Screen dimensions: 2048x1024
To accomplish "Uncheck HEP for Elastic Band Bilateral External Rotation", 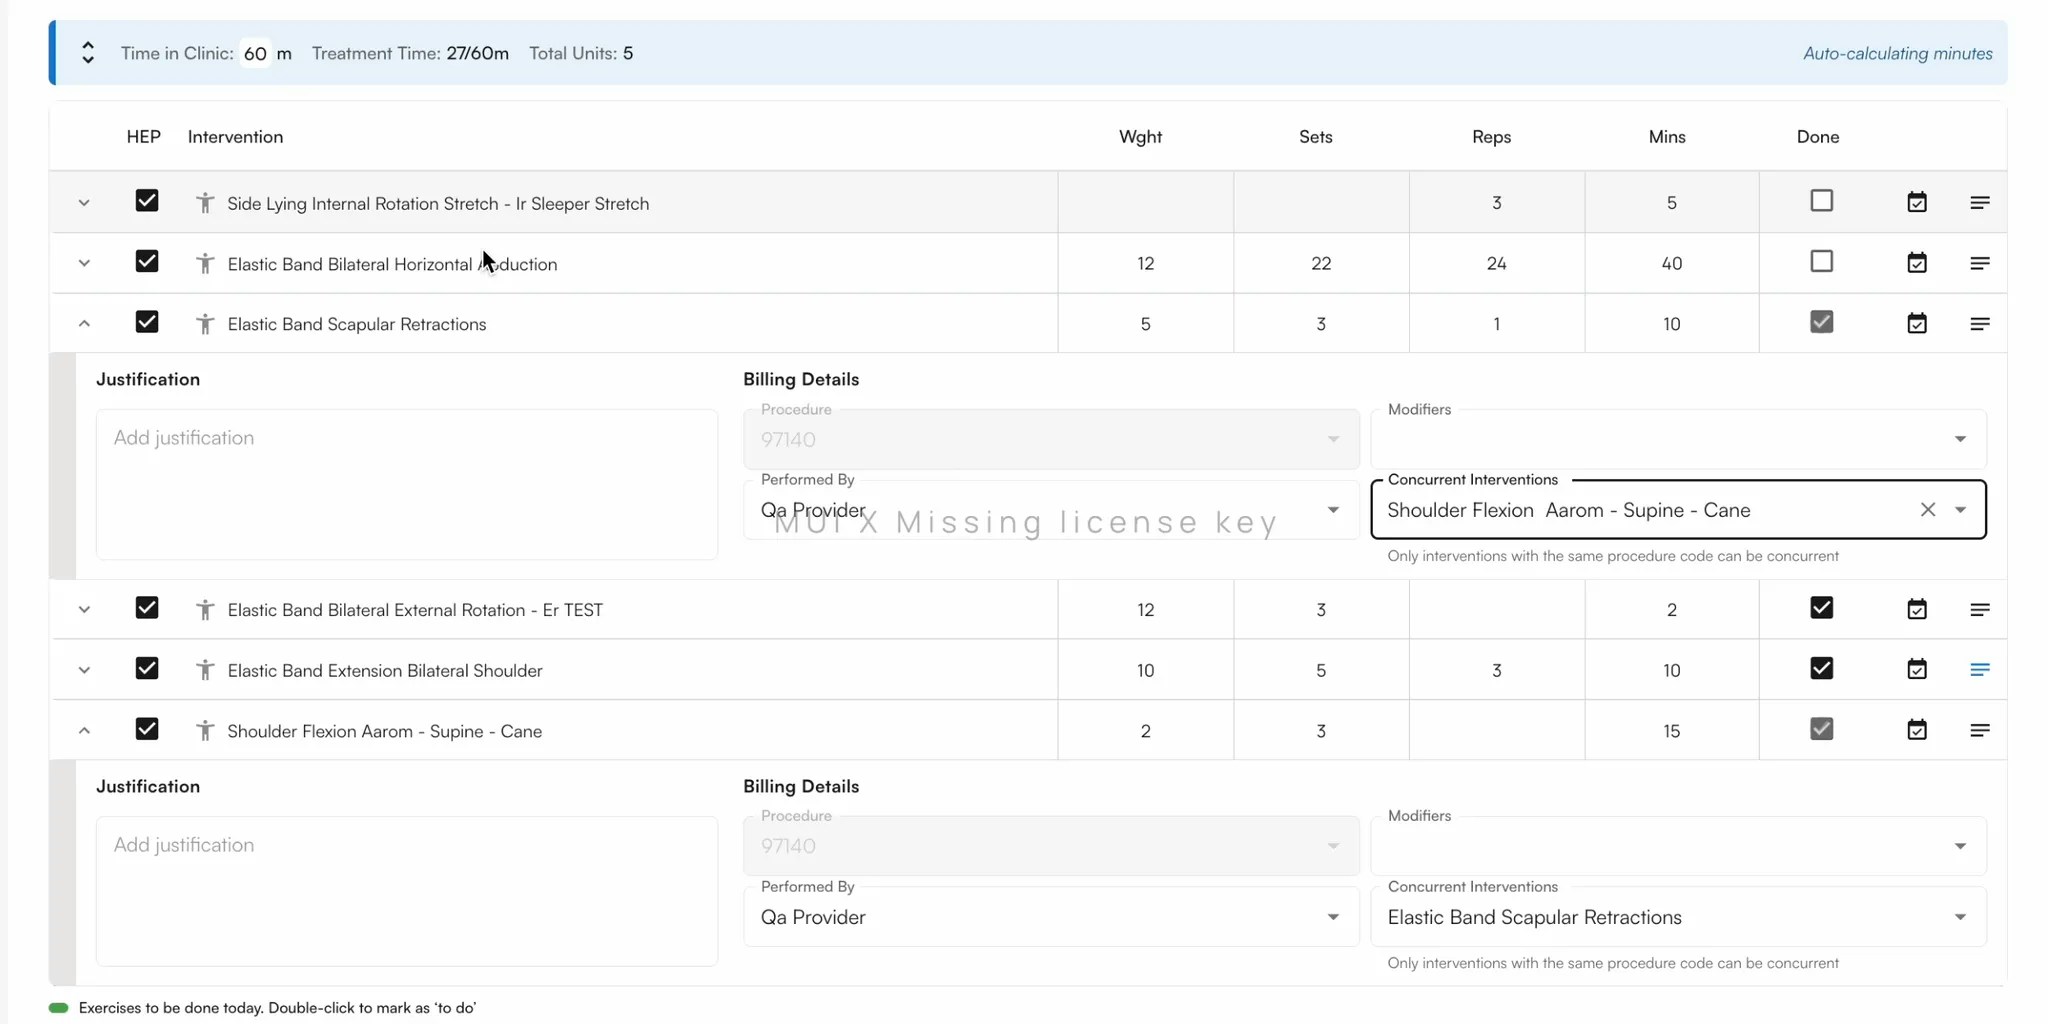I will click(147, 608).
